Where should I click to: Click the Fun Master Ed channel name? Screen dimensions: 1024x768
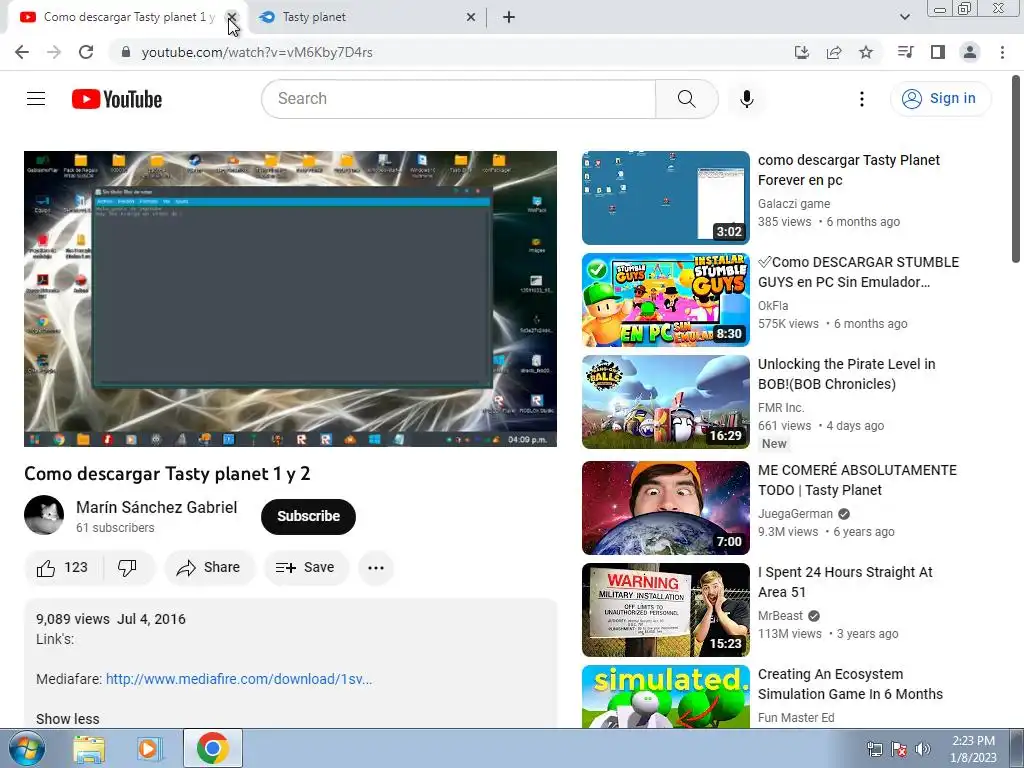pyautogui.click(x=796, y=718)
